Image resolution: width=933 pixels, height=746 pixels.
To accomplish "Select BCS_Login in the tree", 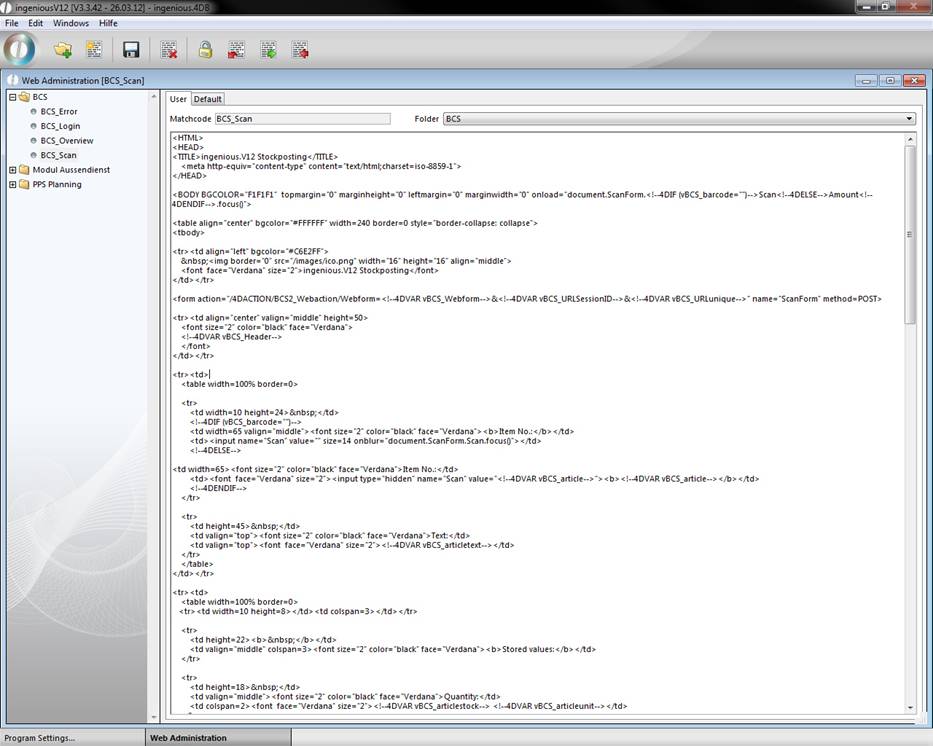I will (60, 126).
